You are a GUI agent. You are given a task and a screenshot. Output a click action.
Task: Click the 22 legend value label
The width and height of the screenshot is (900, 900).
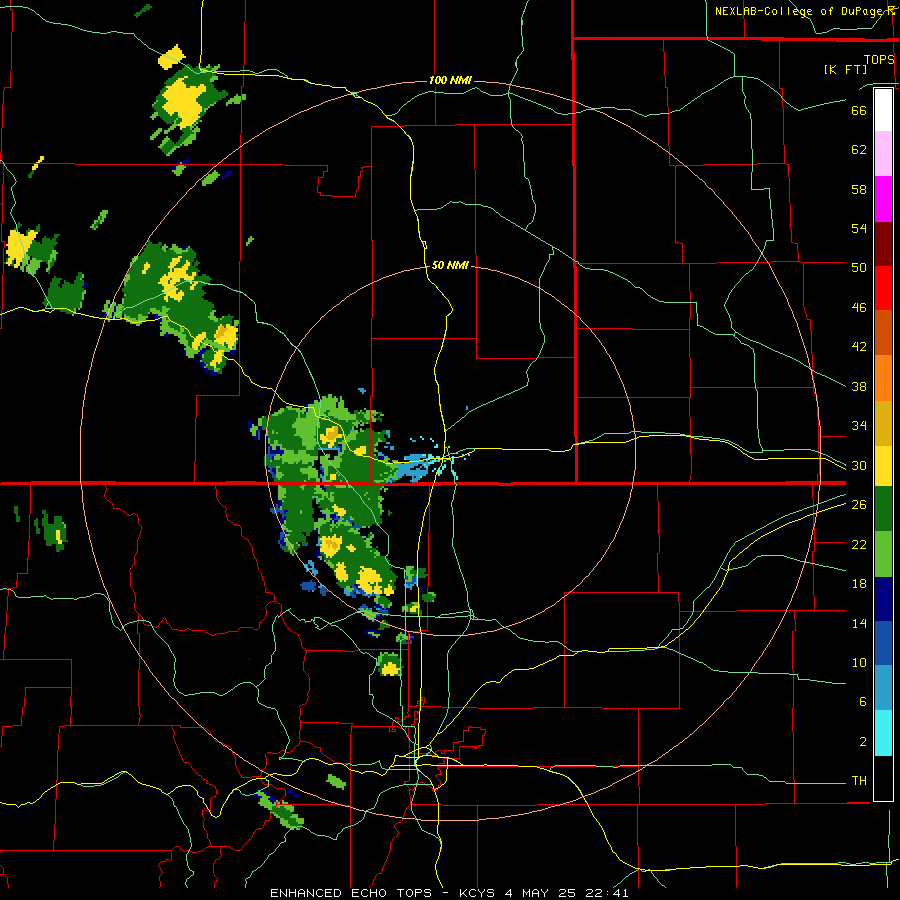click(x=859, y=544)
